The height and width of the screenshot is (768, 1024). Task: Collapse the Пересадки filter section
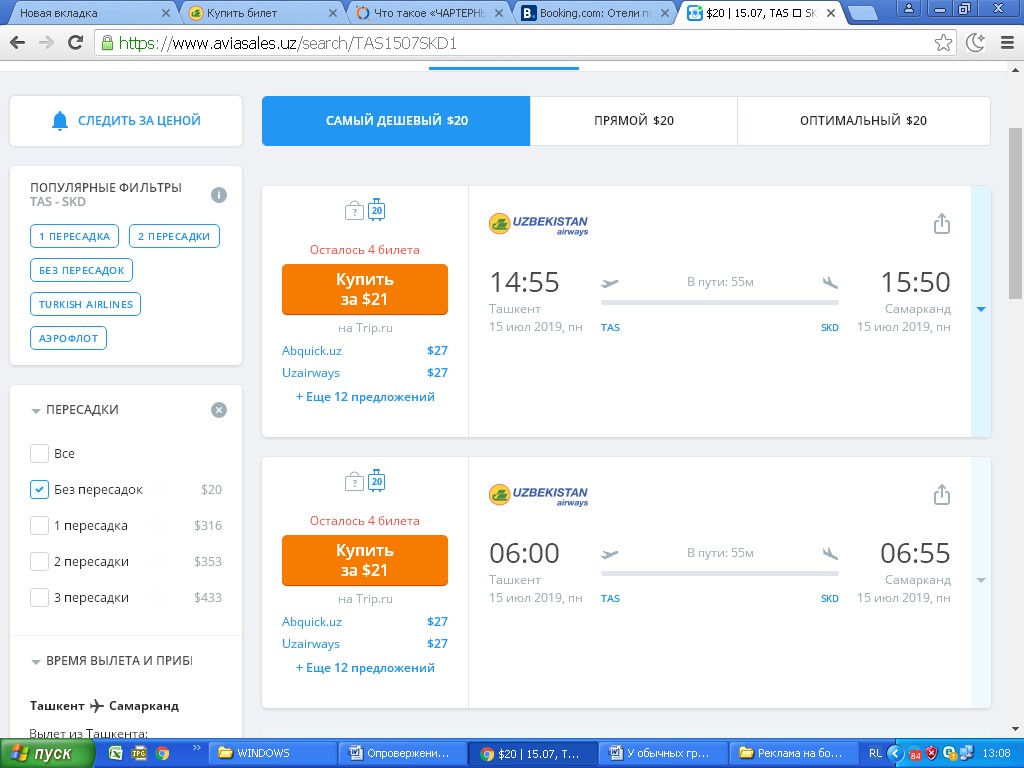[36, 411]
